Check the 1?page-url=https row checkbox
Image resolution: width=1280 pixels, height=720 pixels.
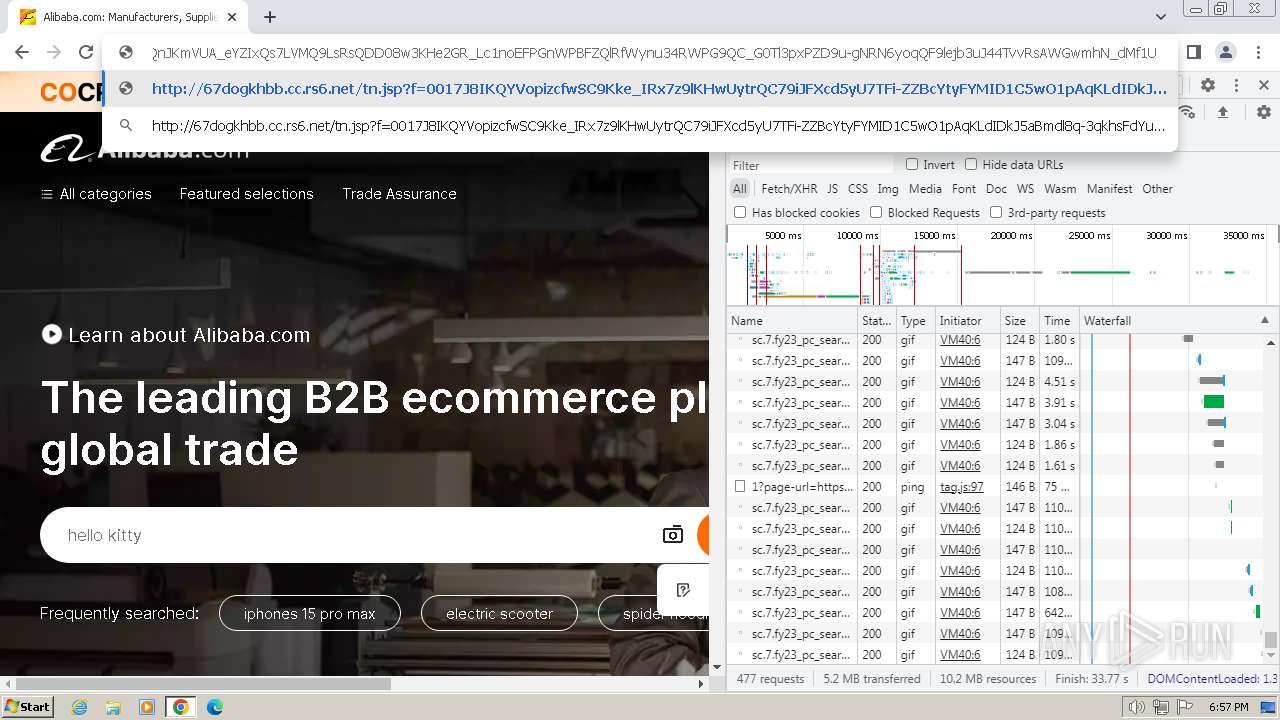740,487
